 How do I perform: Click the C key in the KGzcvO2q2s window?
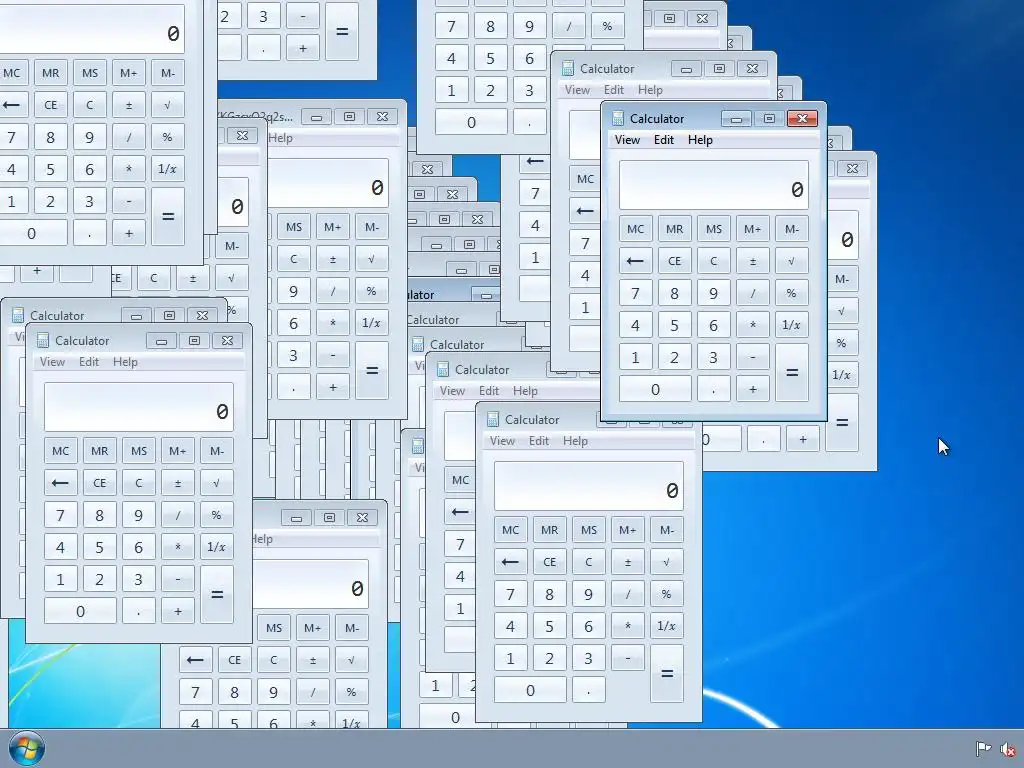(294, 259)
